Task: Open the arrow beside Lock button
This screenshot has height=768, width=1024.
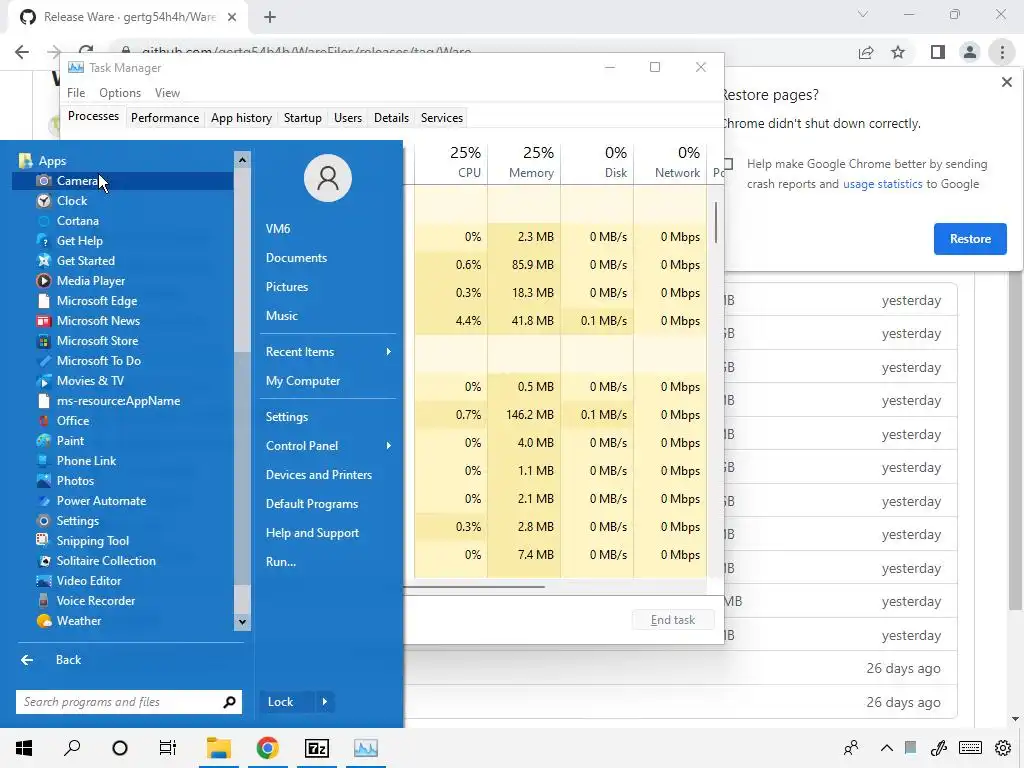Action: tap(325, 702)
